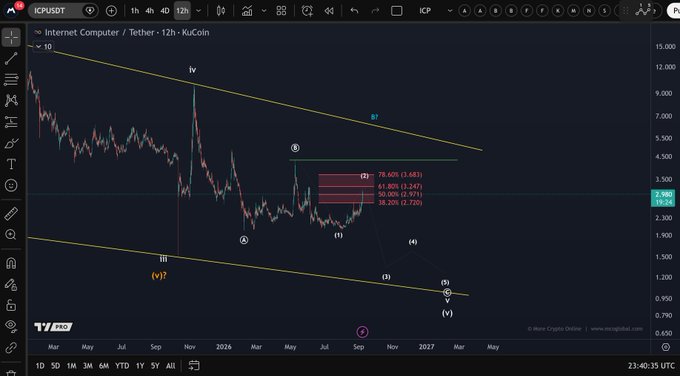Open indicator templates grid
This screenshot has width=680, height=376.
pos(281,11)
